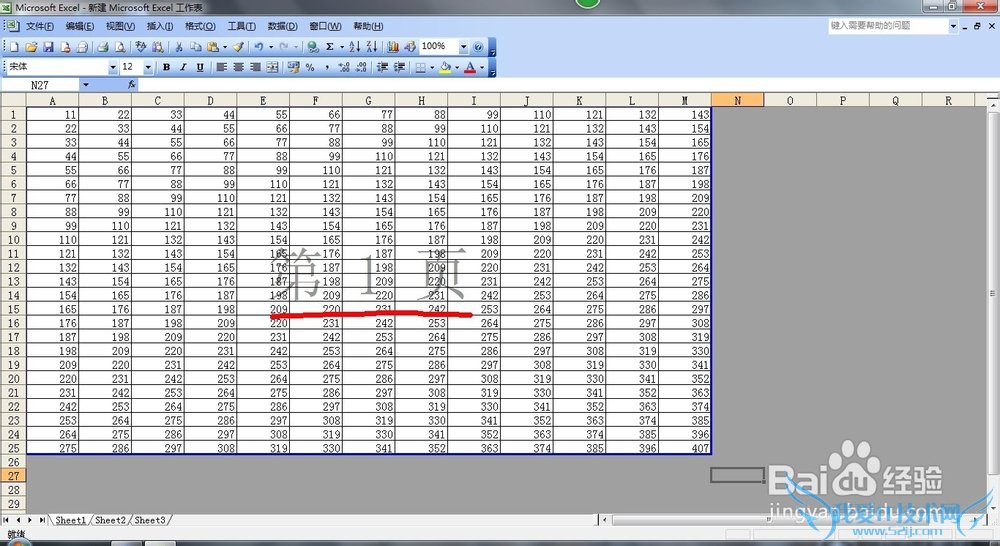Click the Cut scissors icon
Image resolution: width=1000 pixels, height=546 pixels.
point(179,47)
